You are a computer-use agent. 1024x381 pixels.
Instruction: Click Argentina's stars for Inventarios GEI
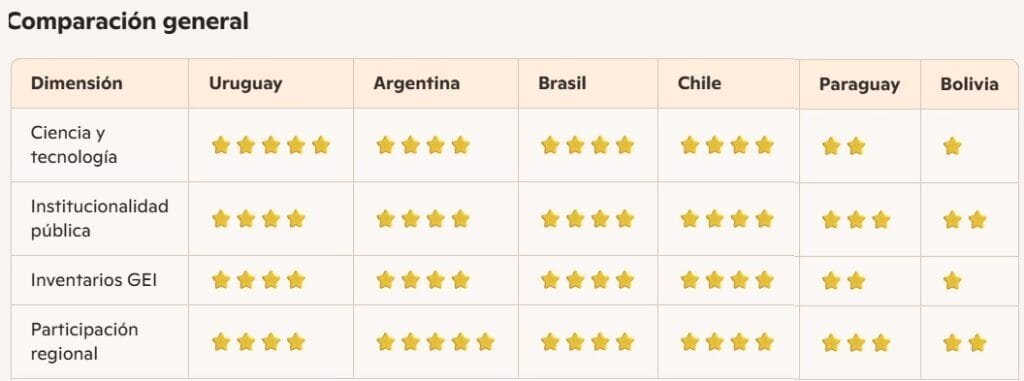tap(423, 280)
